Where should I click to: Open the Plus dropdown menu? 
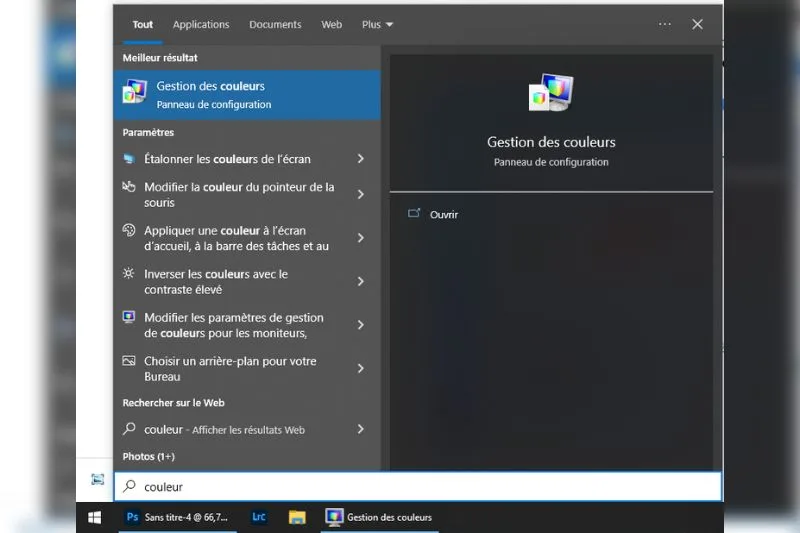[x=377, y=24]
